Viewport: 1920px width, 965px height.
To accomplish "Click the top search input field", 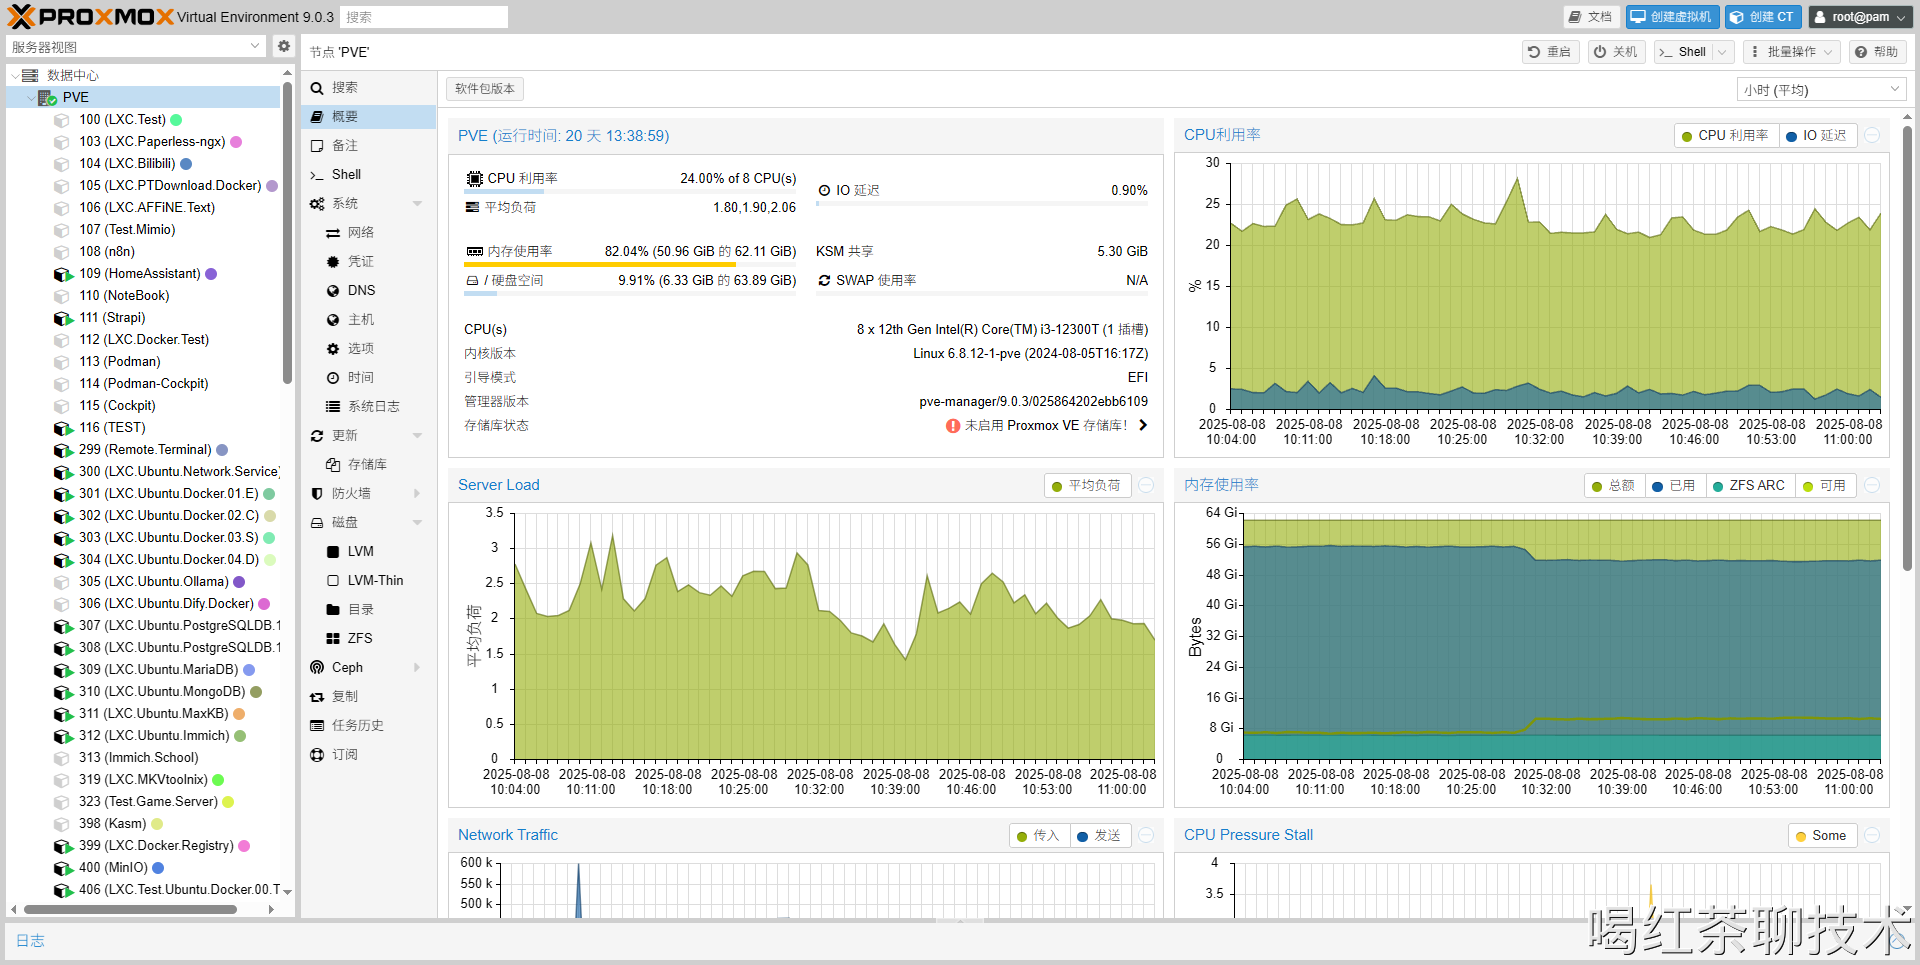I will 424,17.
